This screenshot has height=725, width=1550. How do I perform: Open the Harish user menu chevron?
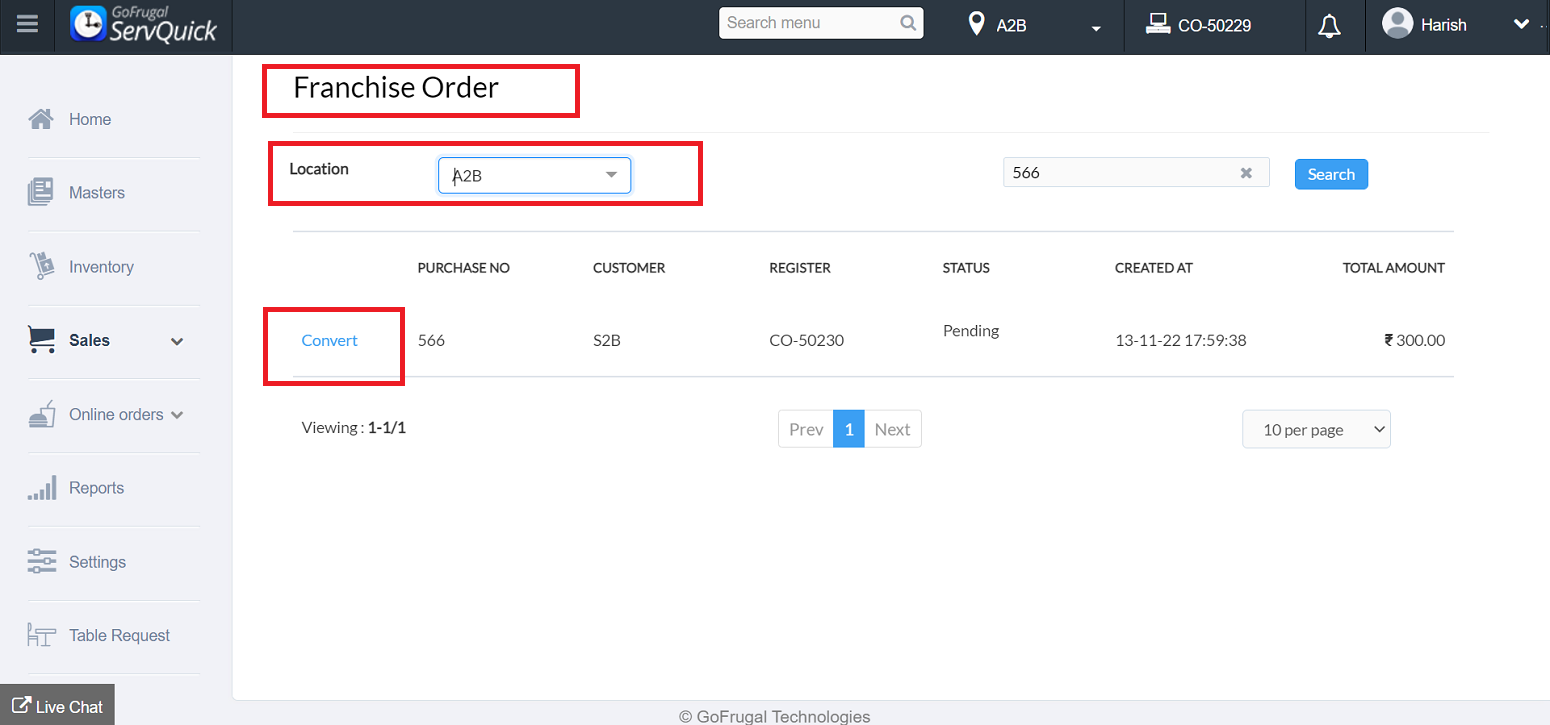coord(1521,24)
